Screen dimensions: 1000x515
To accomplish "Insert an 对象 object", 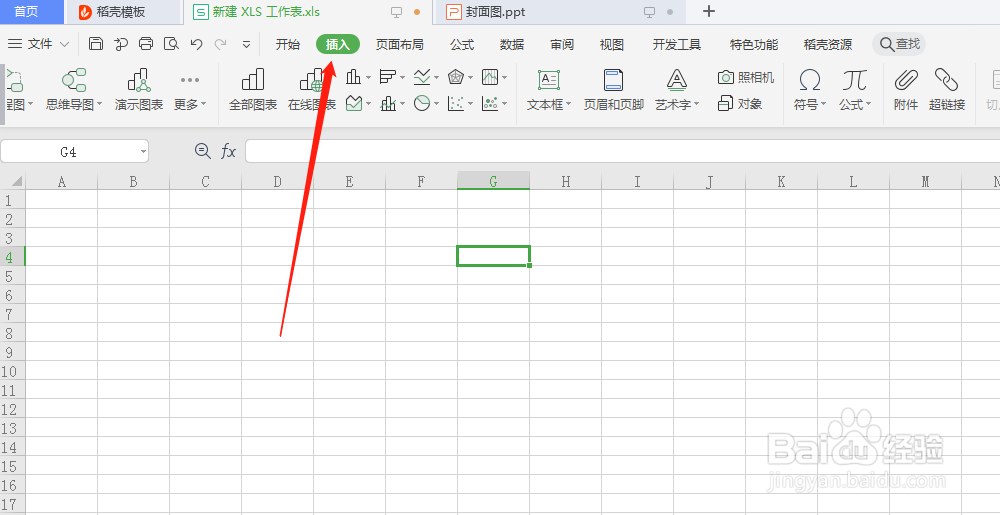I will [740, 103].
